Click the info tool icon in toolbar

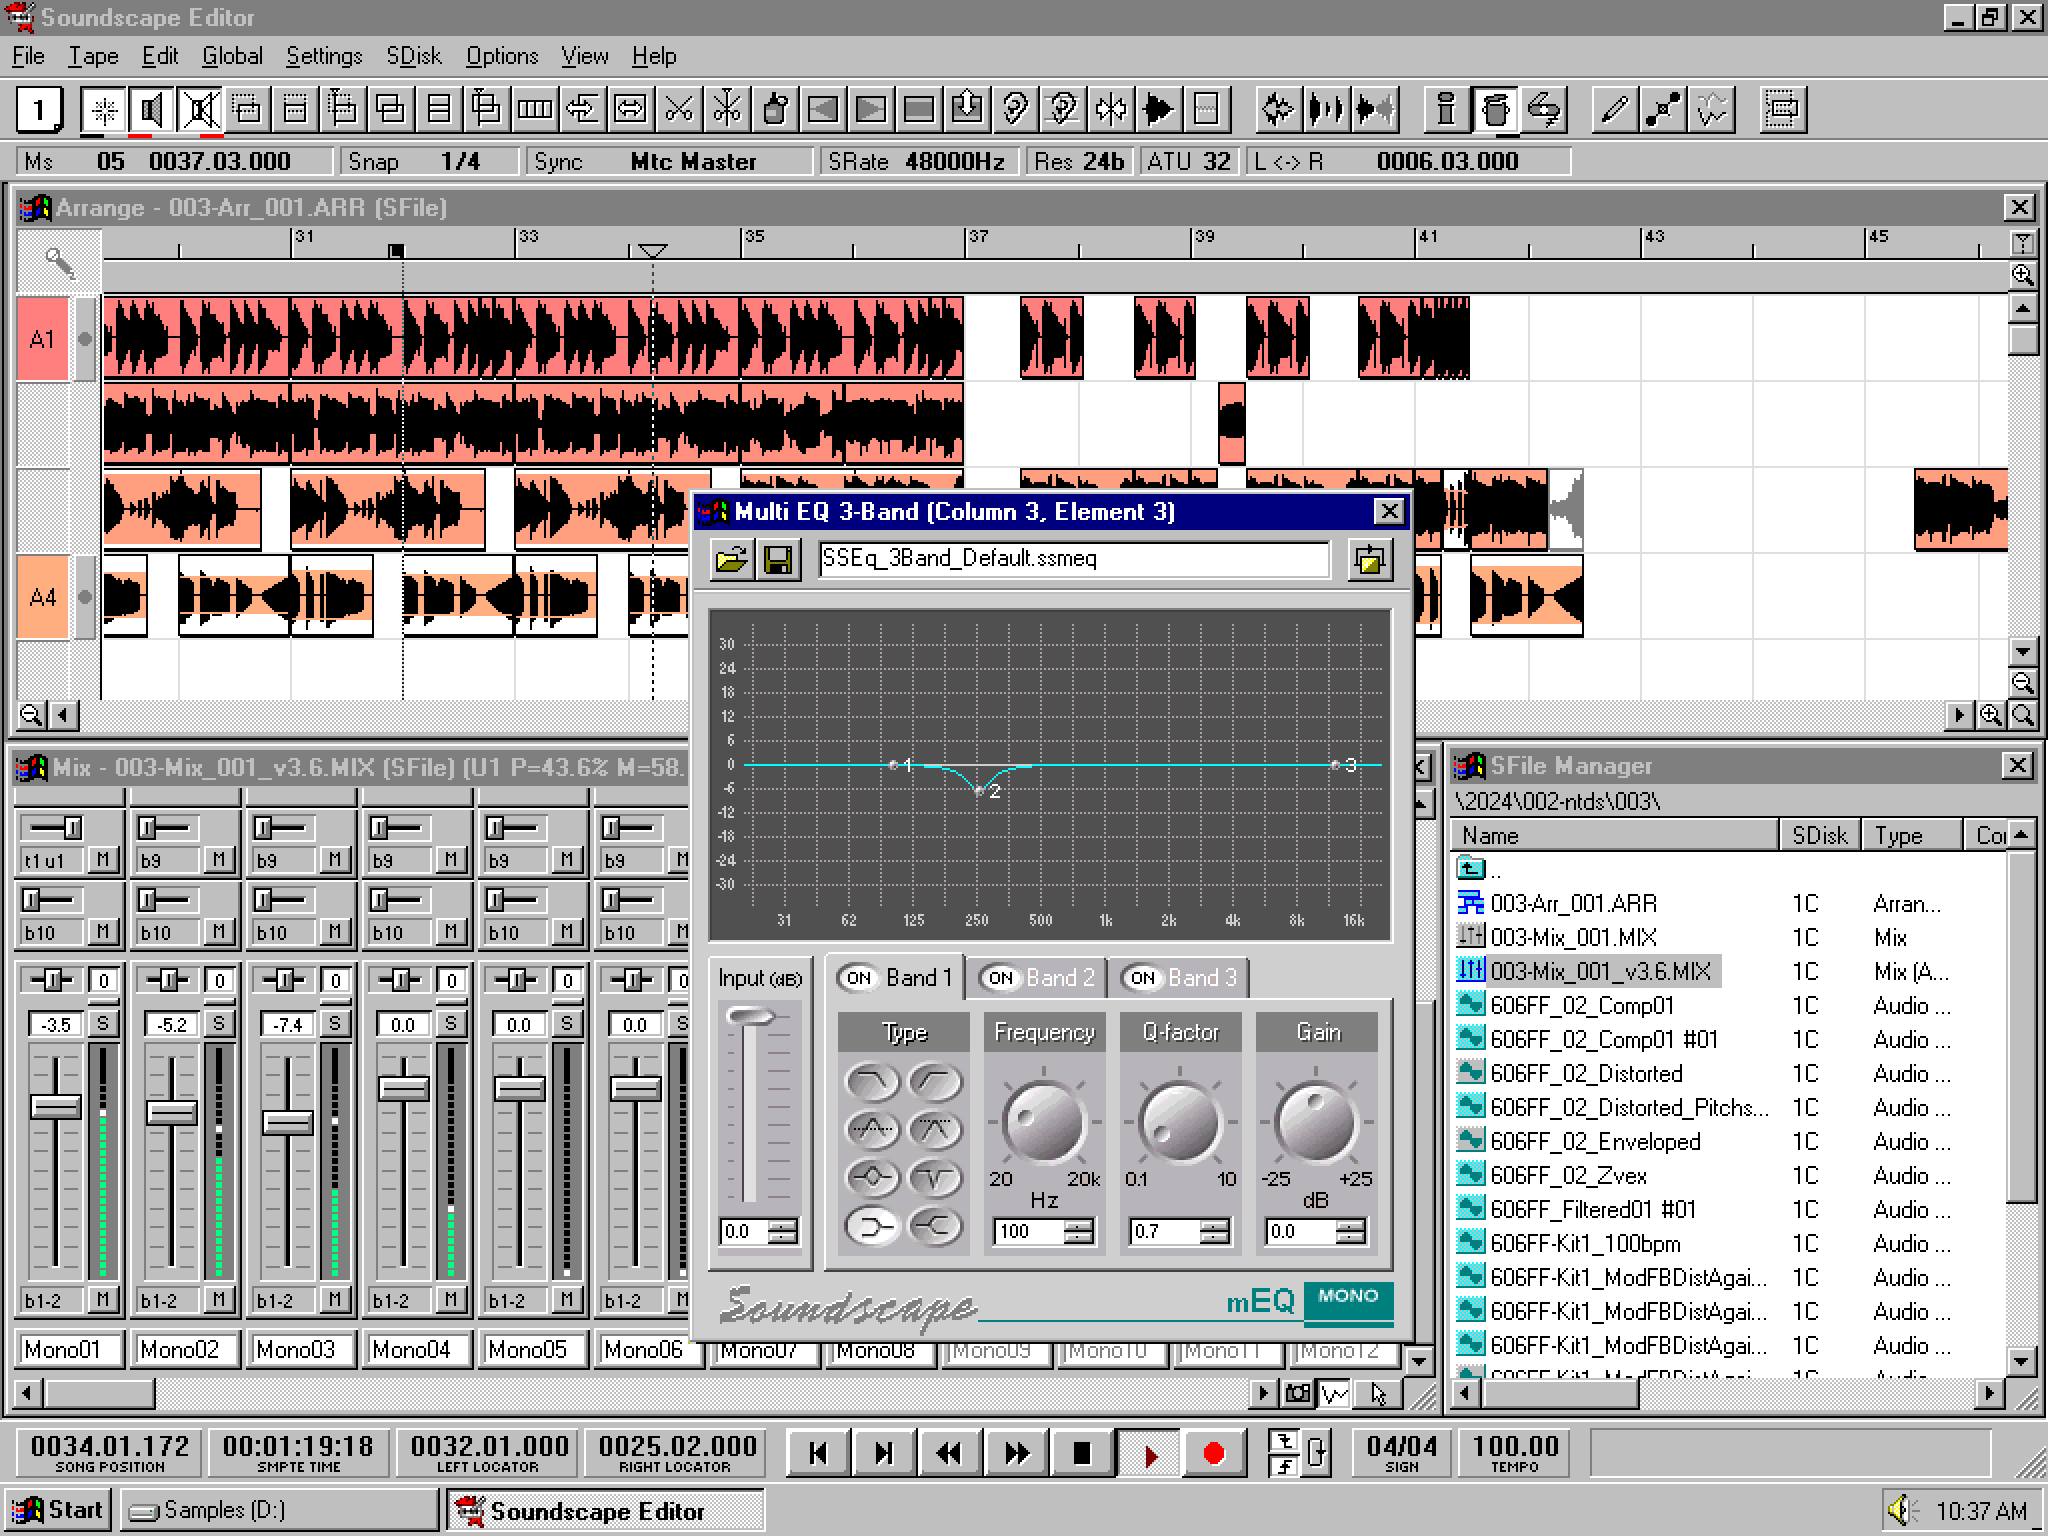(x=1445, y=109)
